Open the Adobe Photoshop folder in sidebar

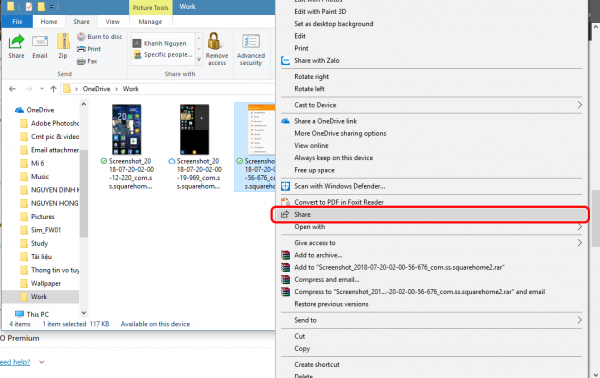tap(50, 123)
